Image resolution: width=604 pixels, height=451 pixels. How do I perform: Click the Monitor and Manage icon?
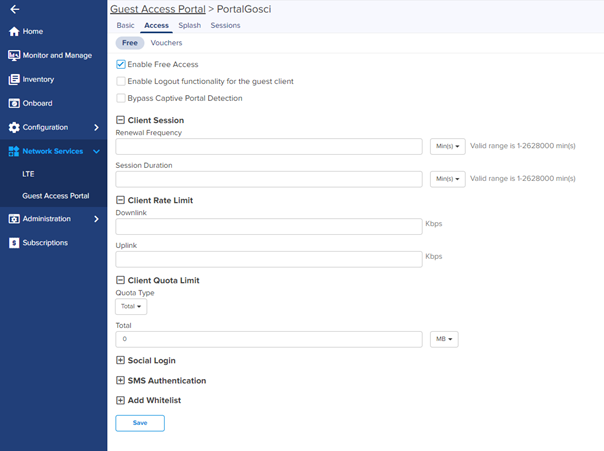(14, 55)
